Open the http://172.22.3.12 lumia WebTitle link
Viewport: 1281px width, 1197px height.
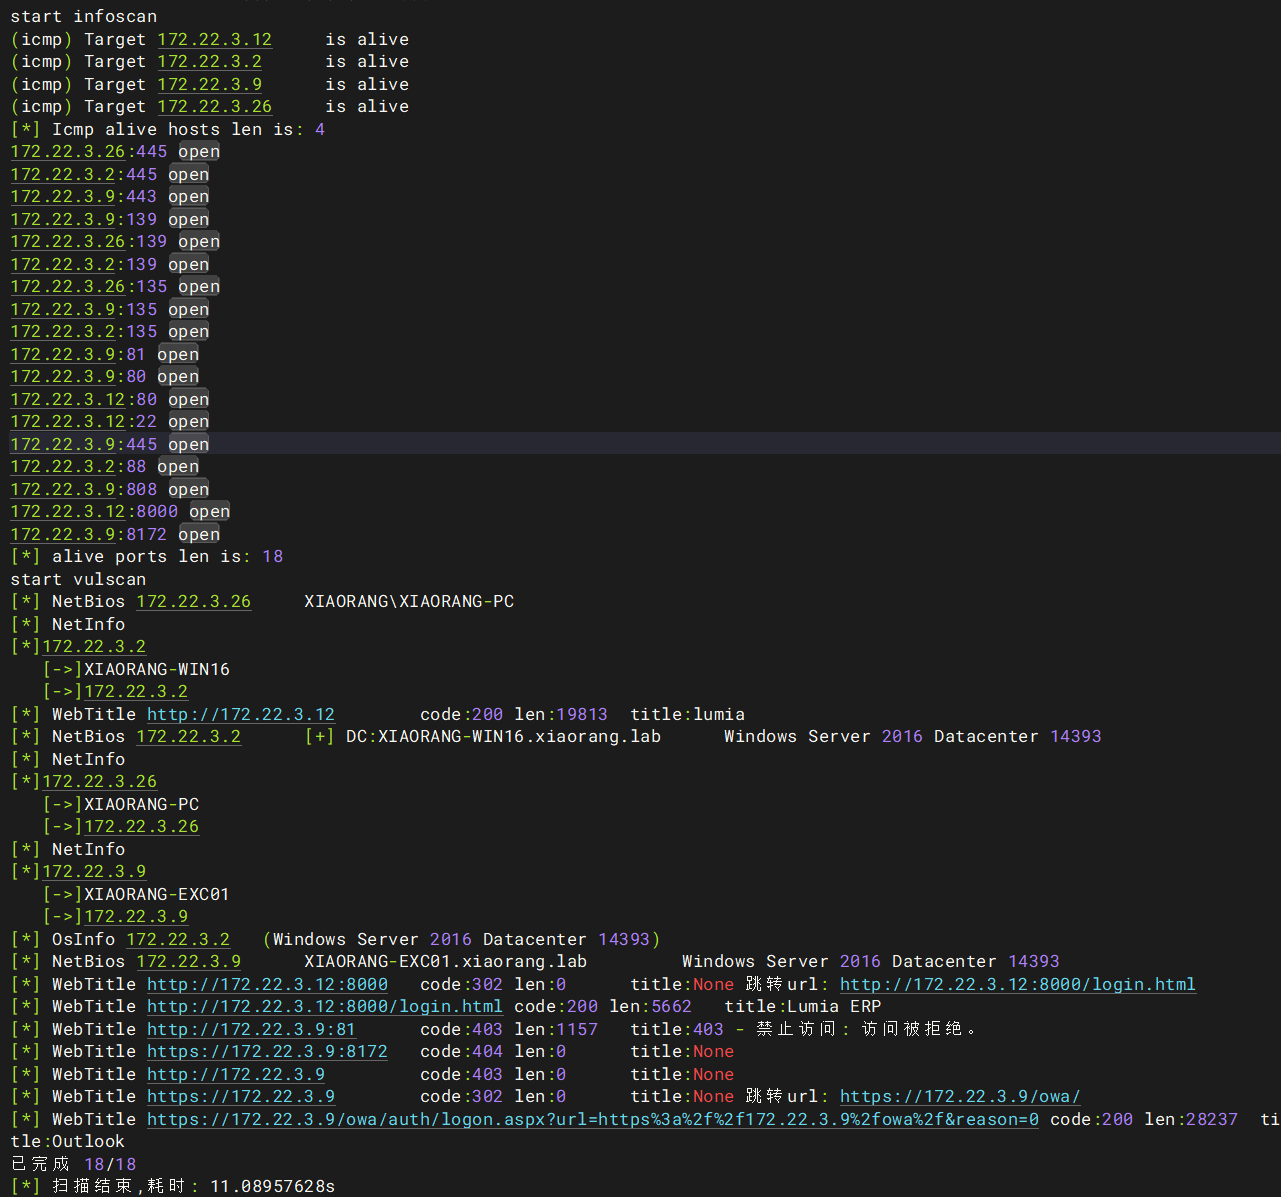[240, 714]
